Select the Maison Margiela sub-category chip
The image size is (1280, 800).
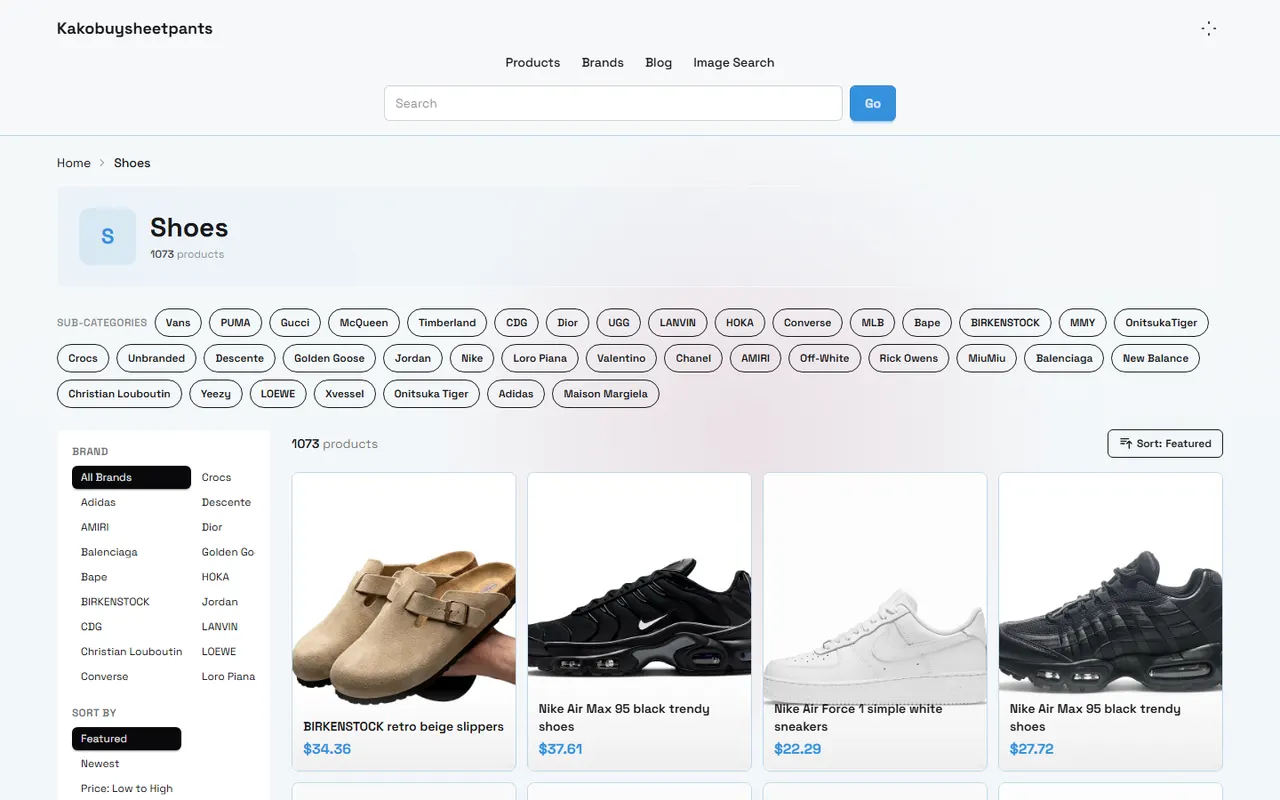coord(605,394)
